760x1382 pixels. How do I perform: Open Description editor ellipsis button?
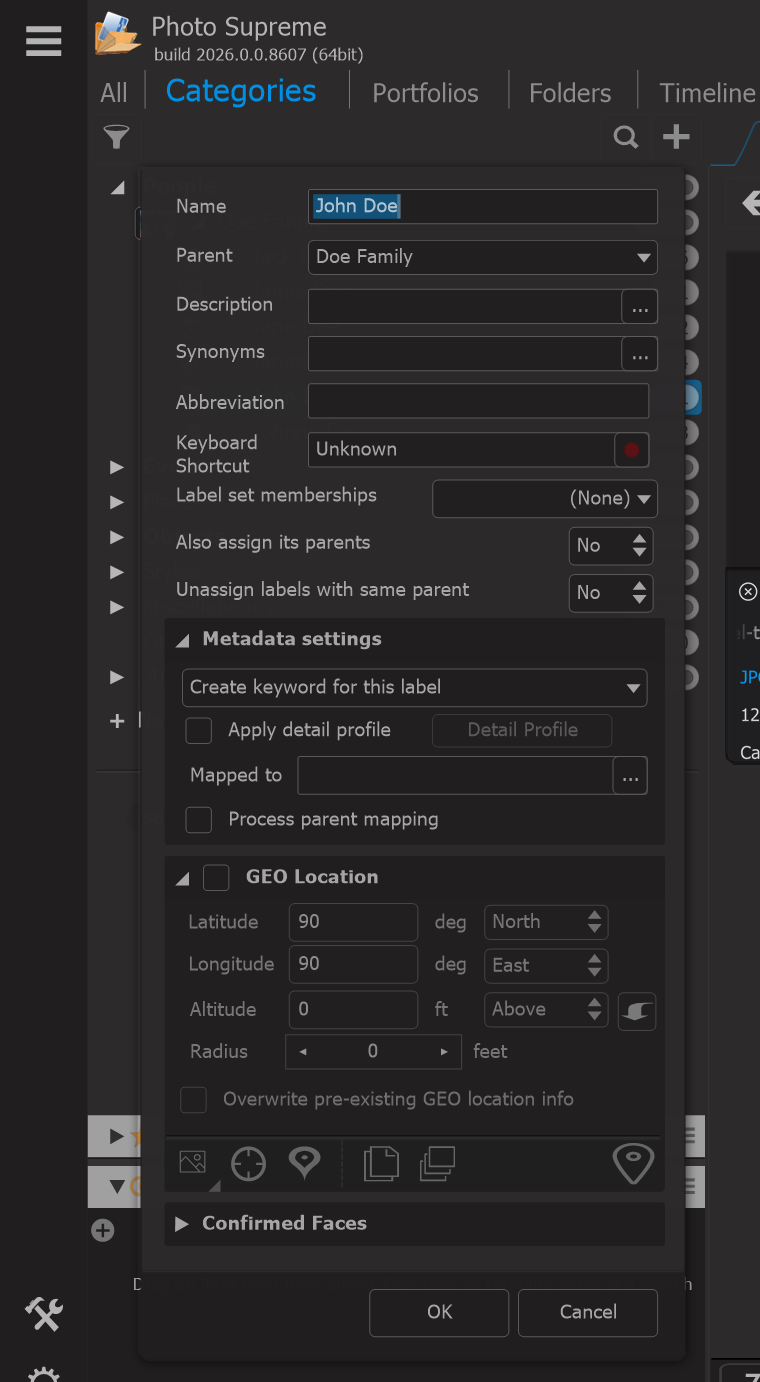640,307
